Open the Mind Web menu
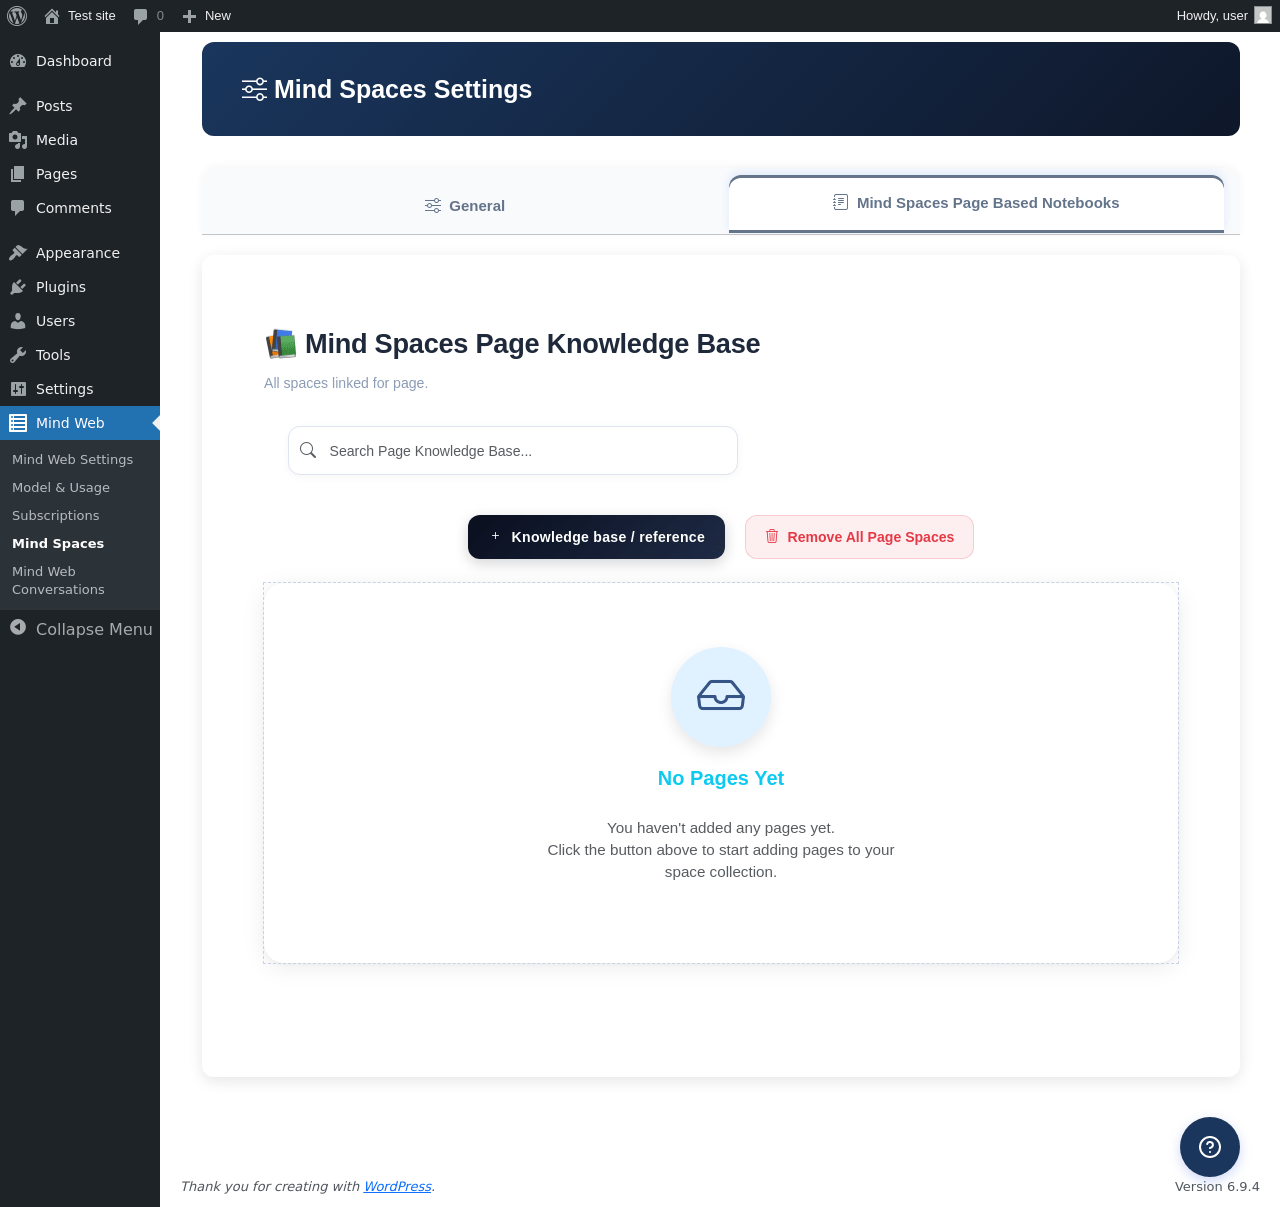 80,423
